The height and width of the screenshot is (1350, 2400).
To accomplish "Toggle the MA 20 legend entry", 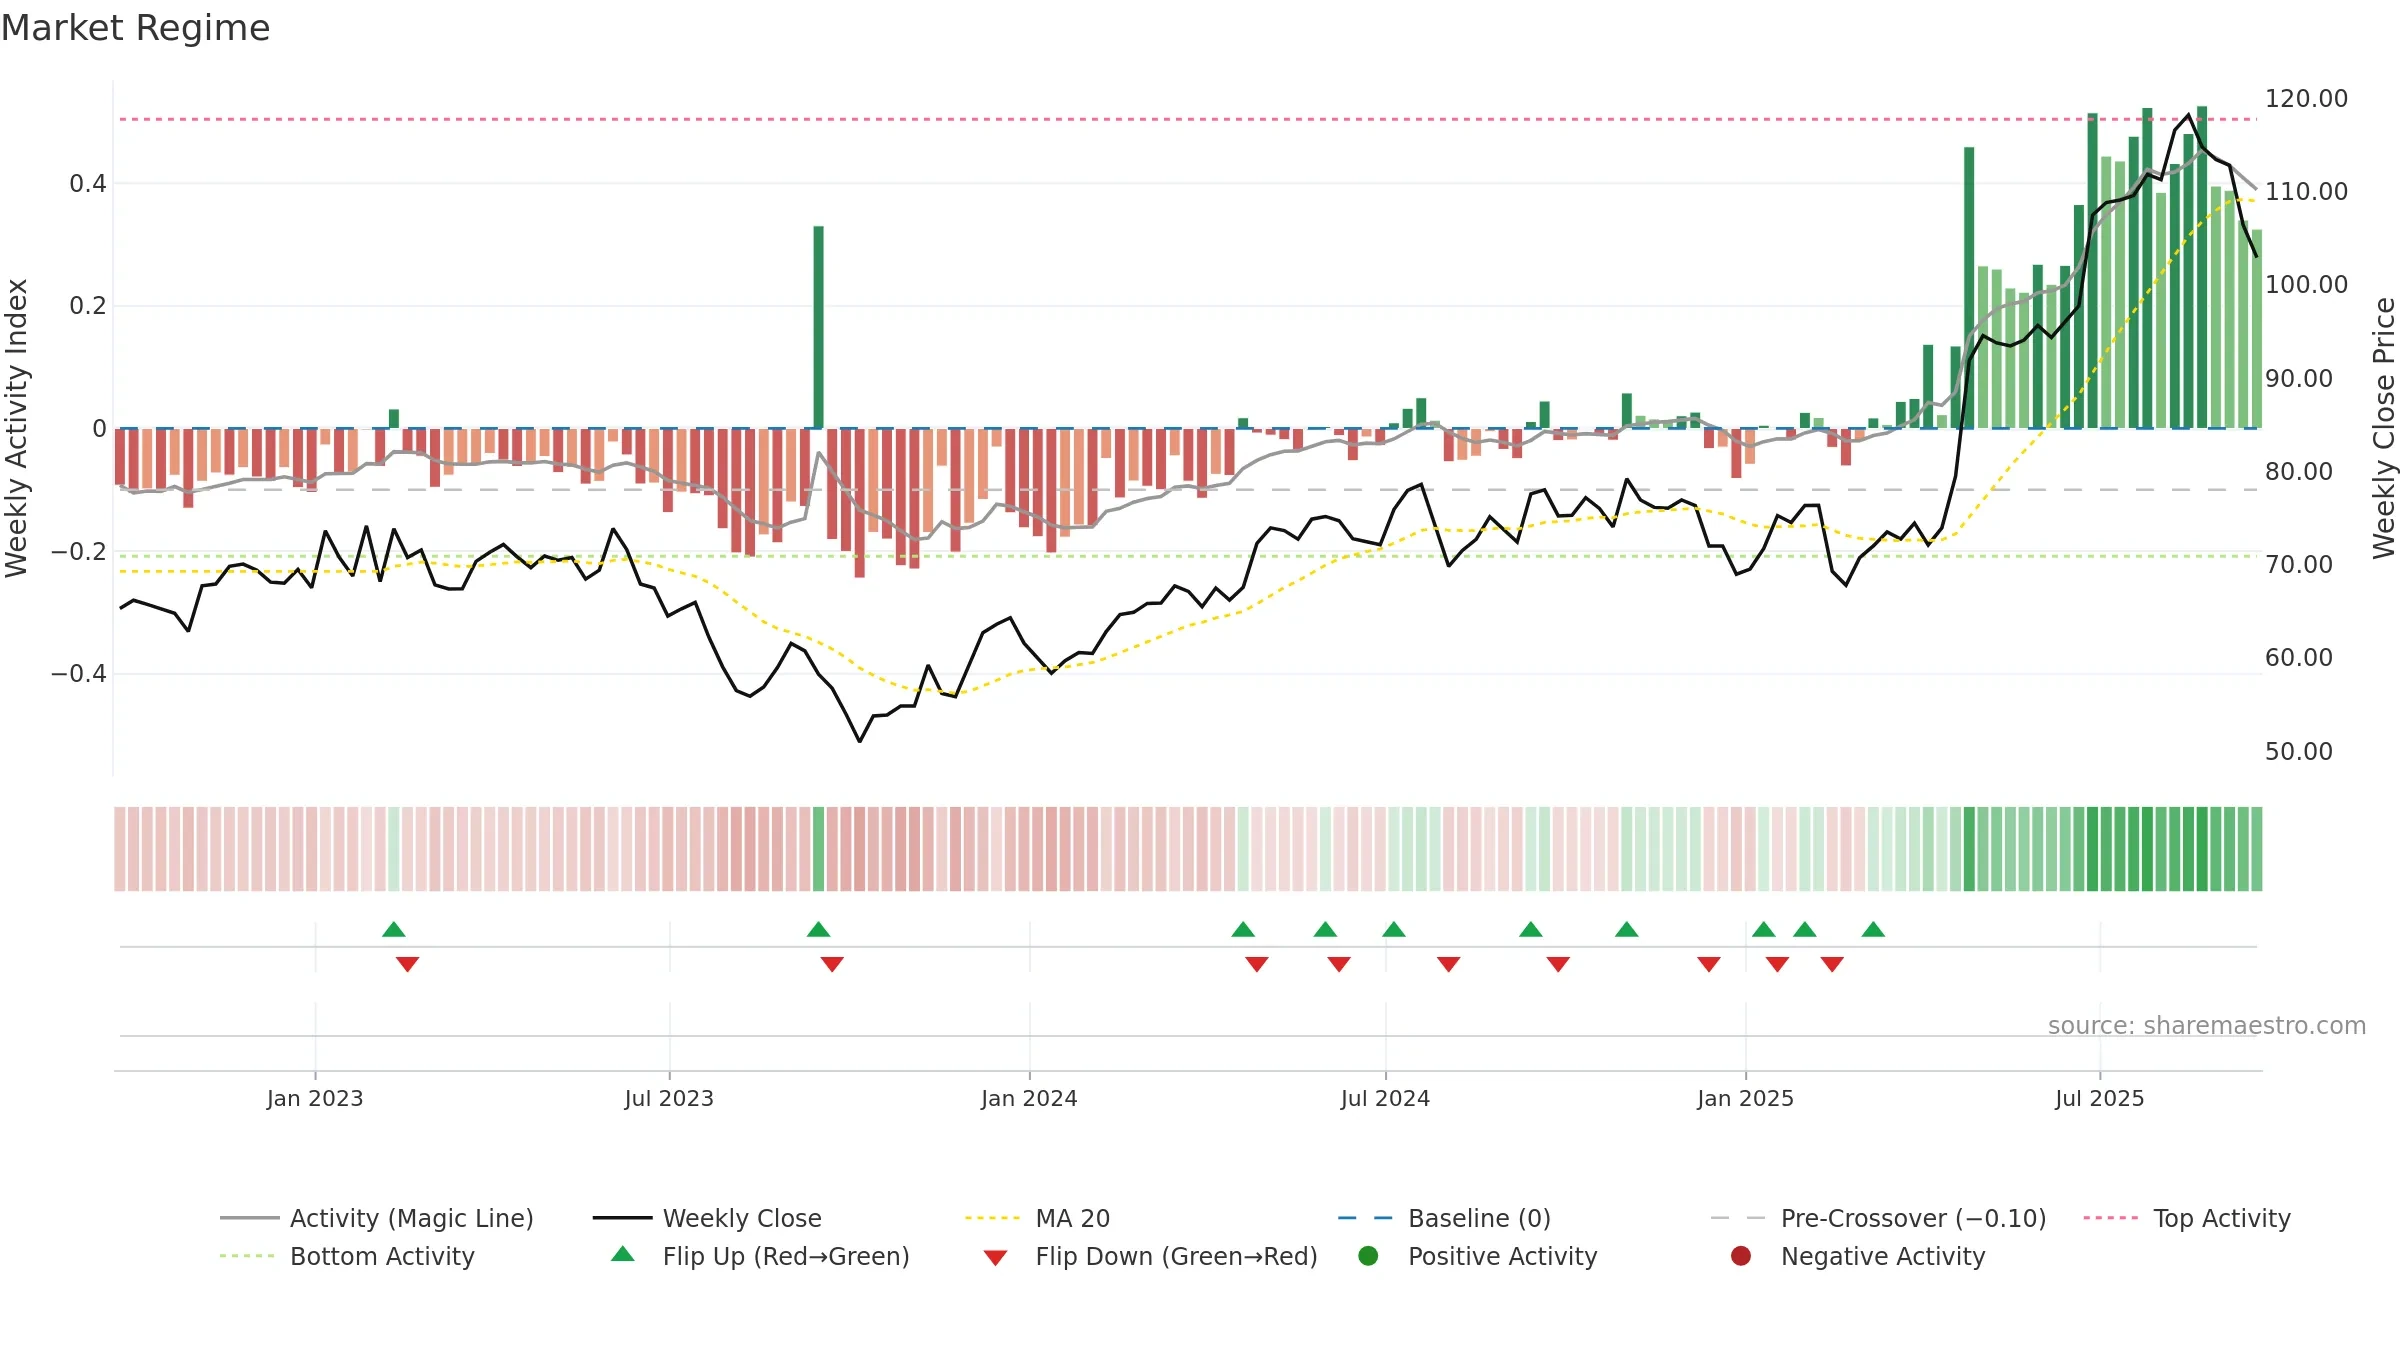I will [x=1037, y=1218].
